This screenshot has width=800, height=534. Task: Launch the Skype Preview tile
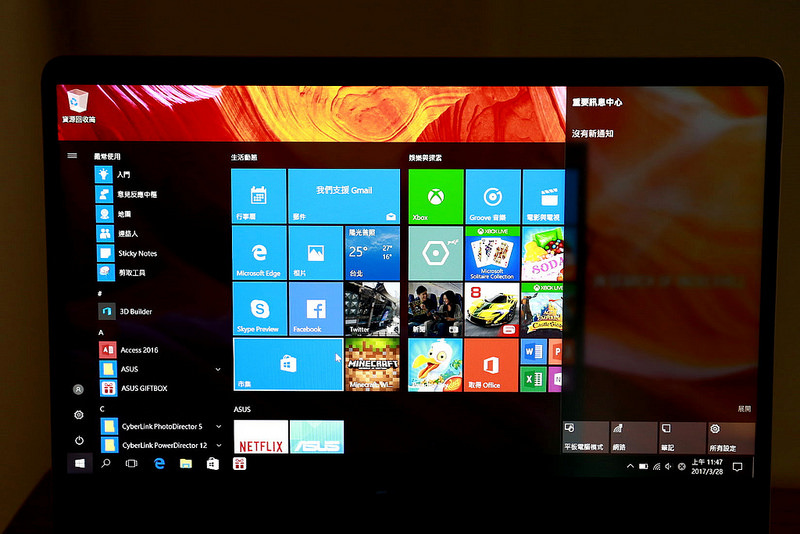tap(259, 309)
